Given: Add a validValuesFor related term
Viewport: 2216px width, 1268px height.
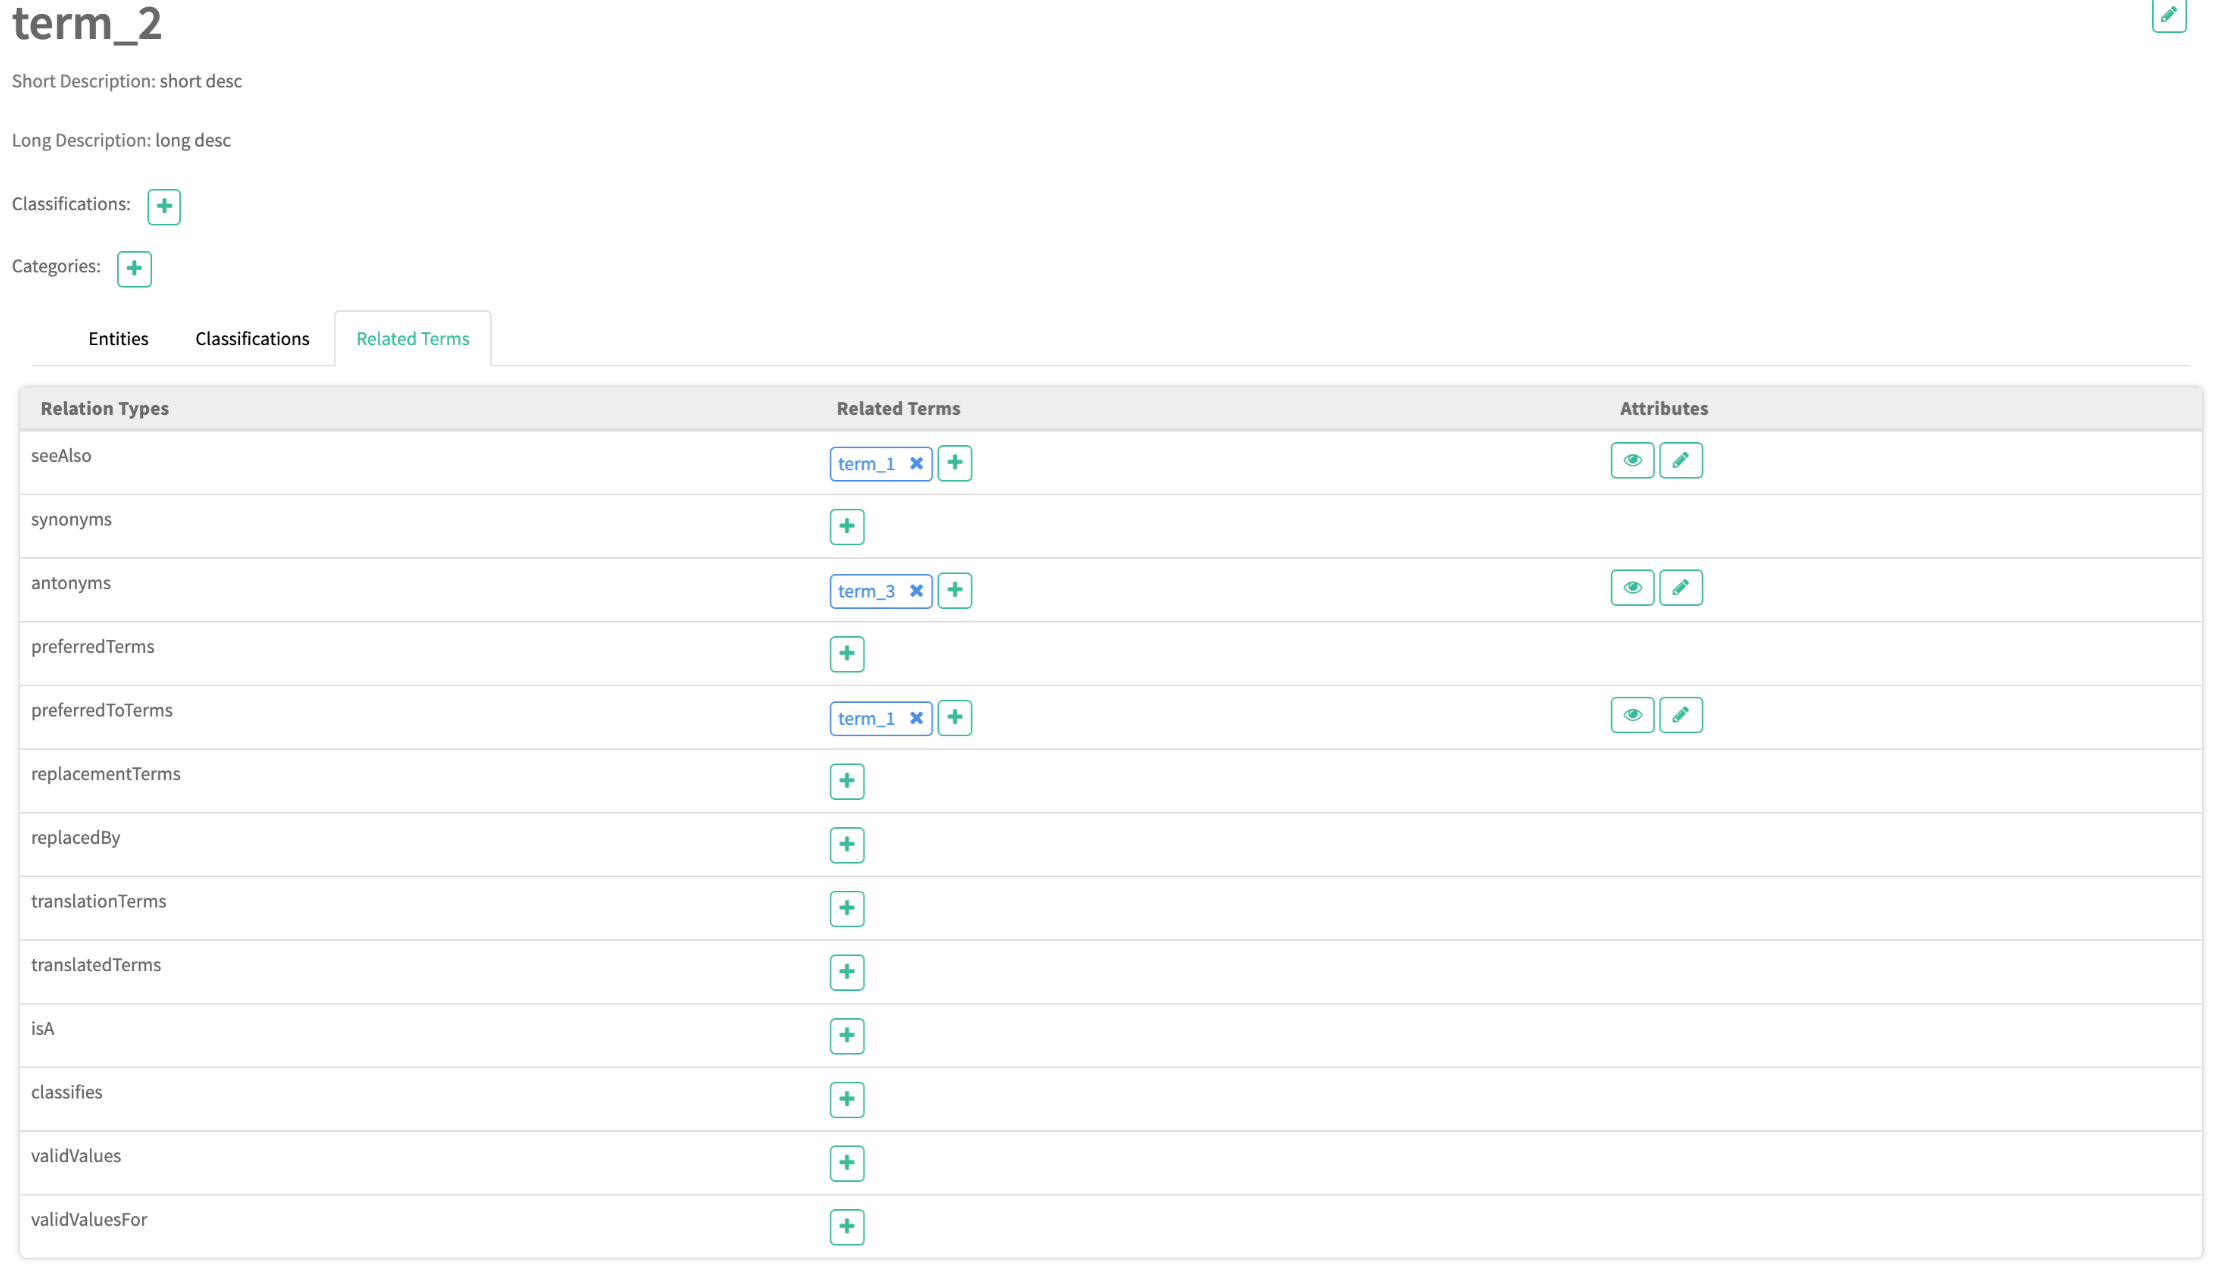Looking at the screenshot, I should 846,1226.
